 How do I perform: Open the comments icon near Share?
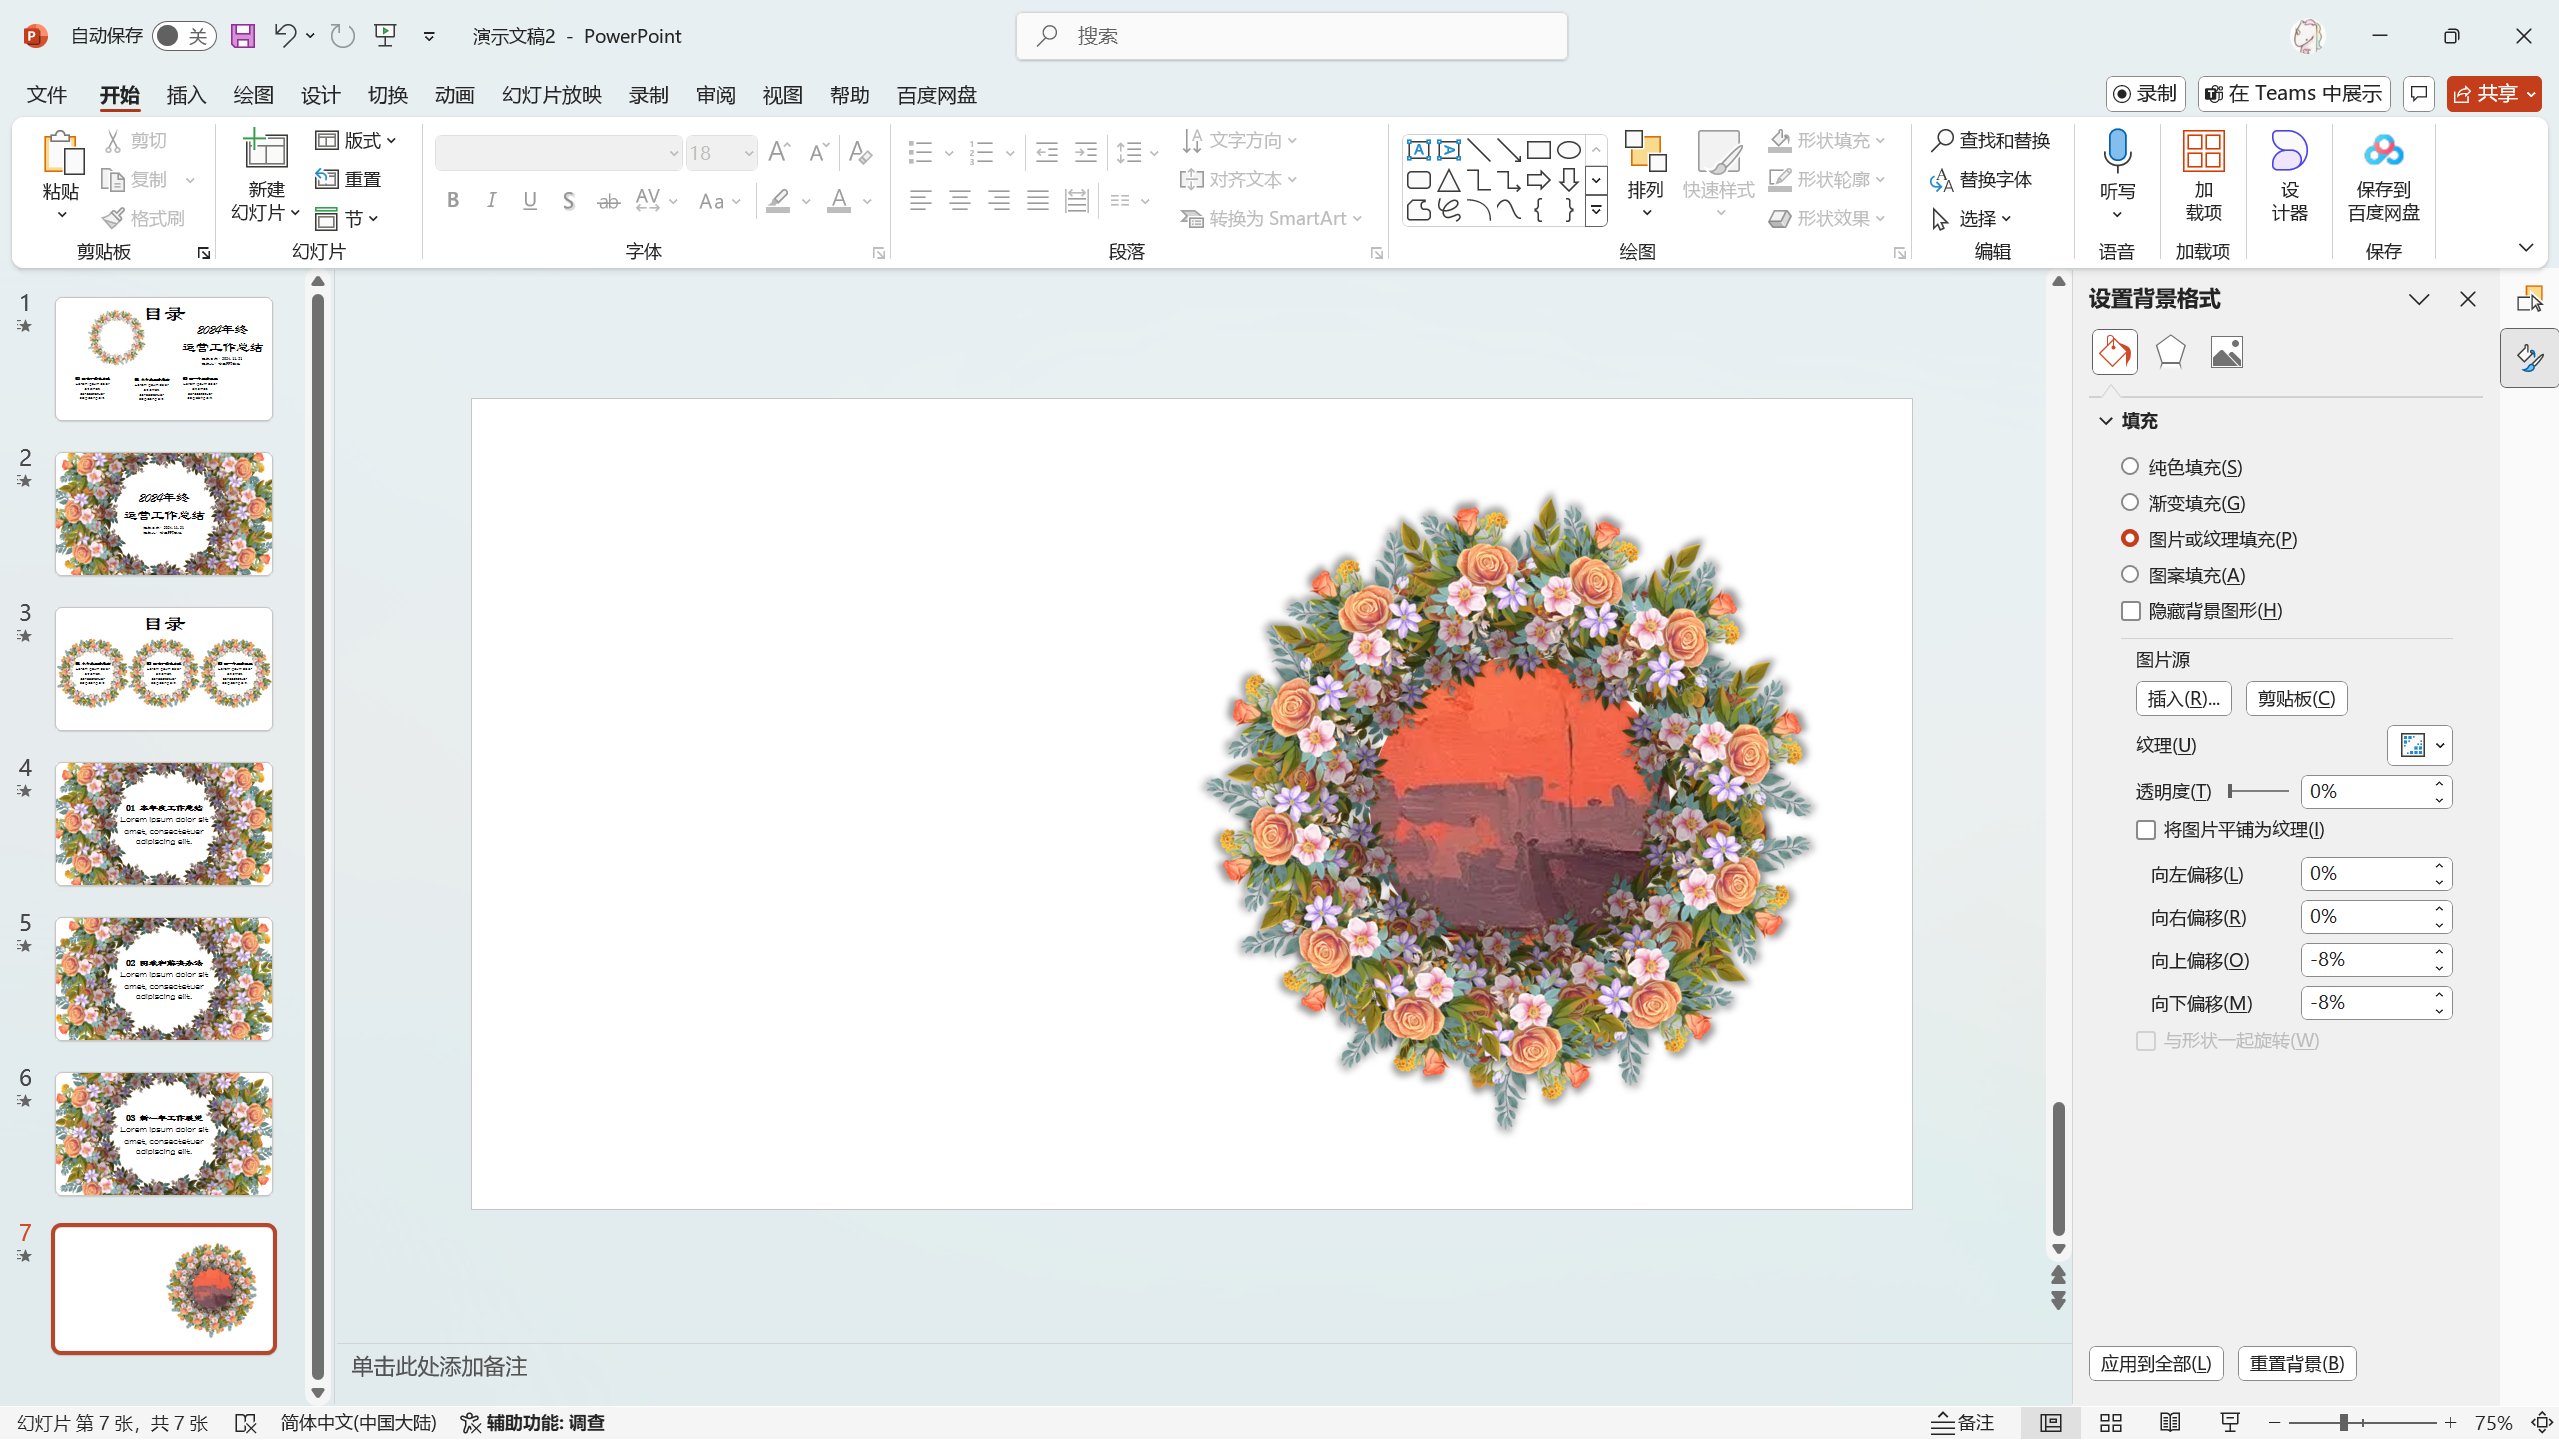coord(2418,94)
